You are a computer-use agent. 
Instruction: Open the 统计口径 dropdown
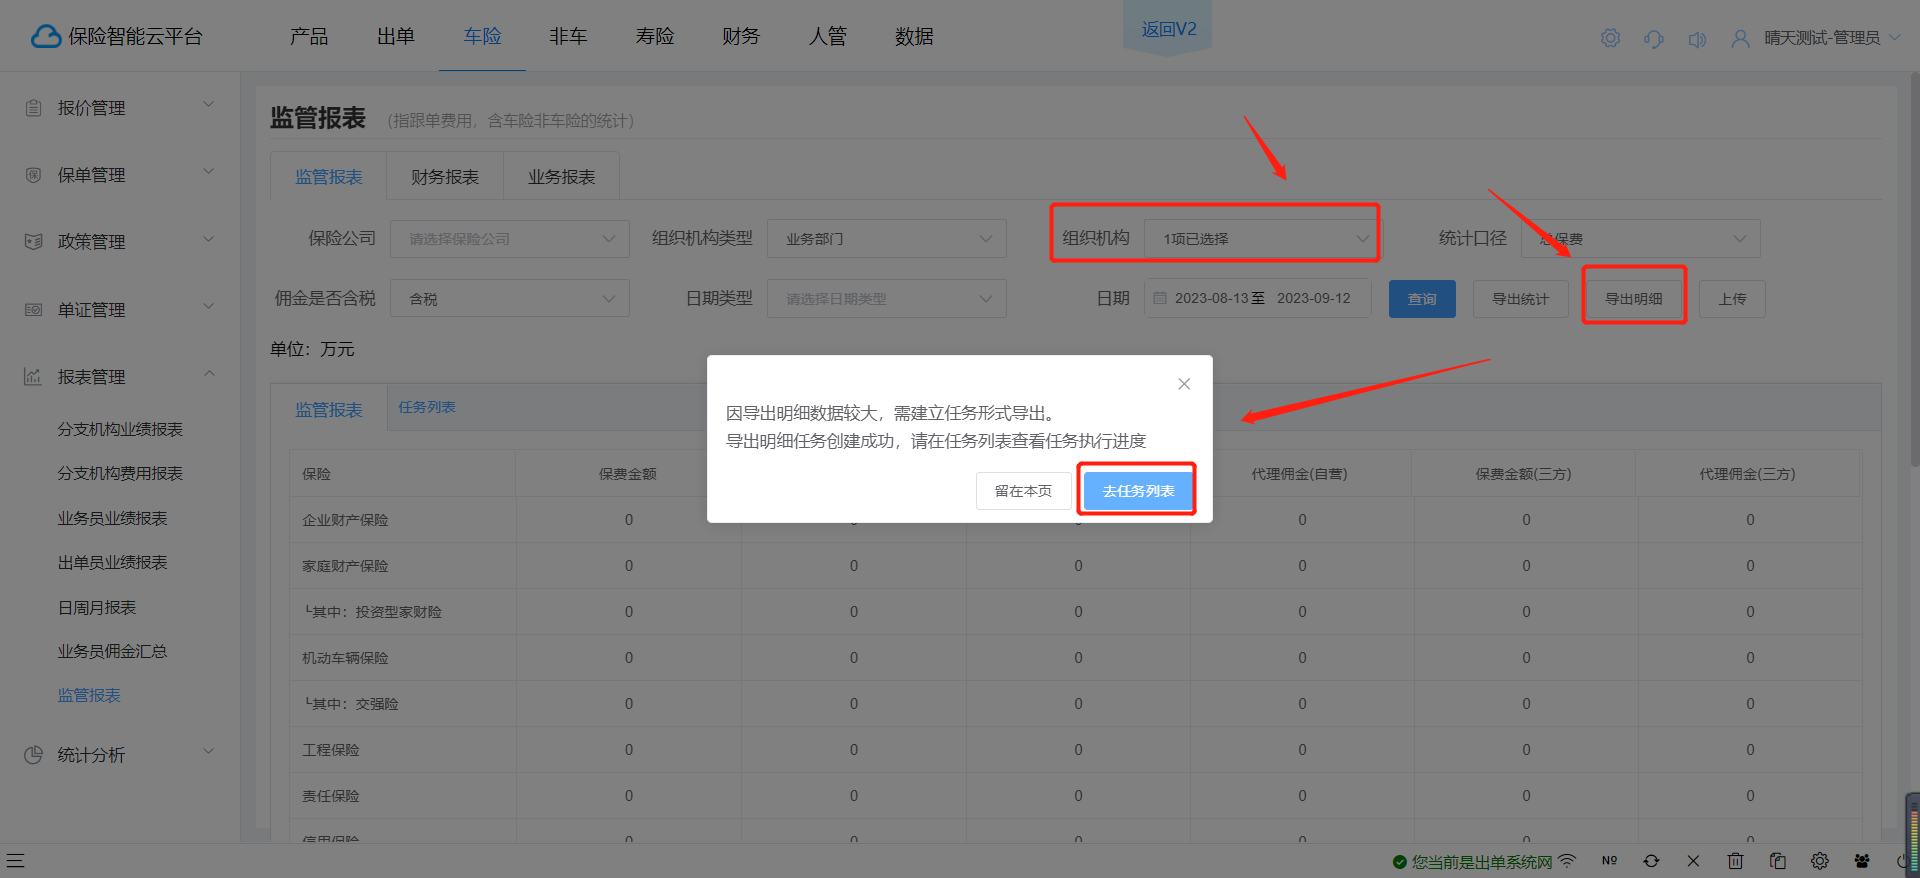point(1641,239)
